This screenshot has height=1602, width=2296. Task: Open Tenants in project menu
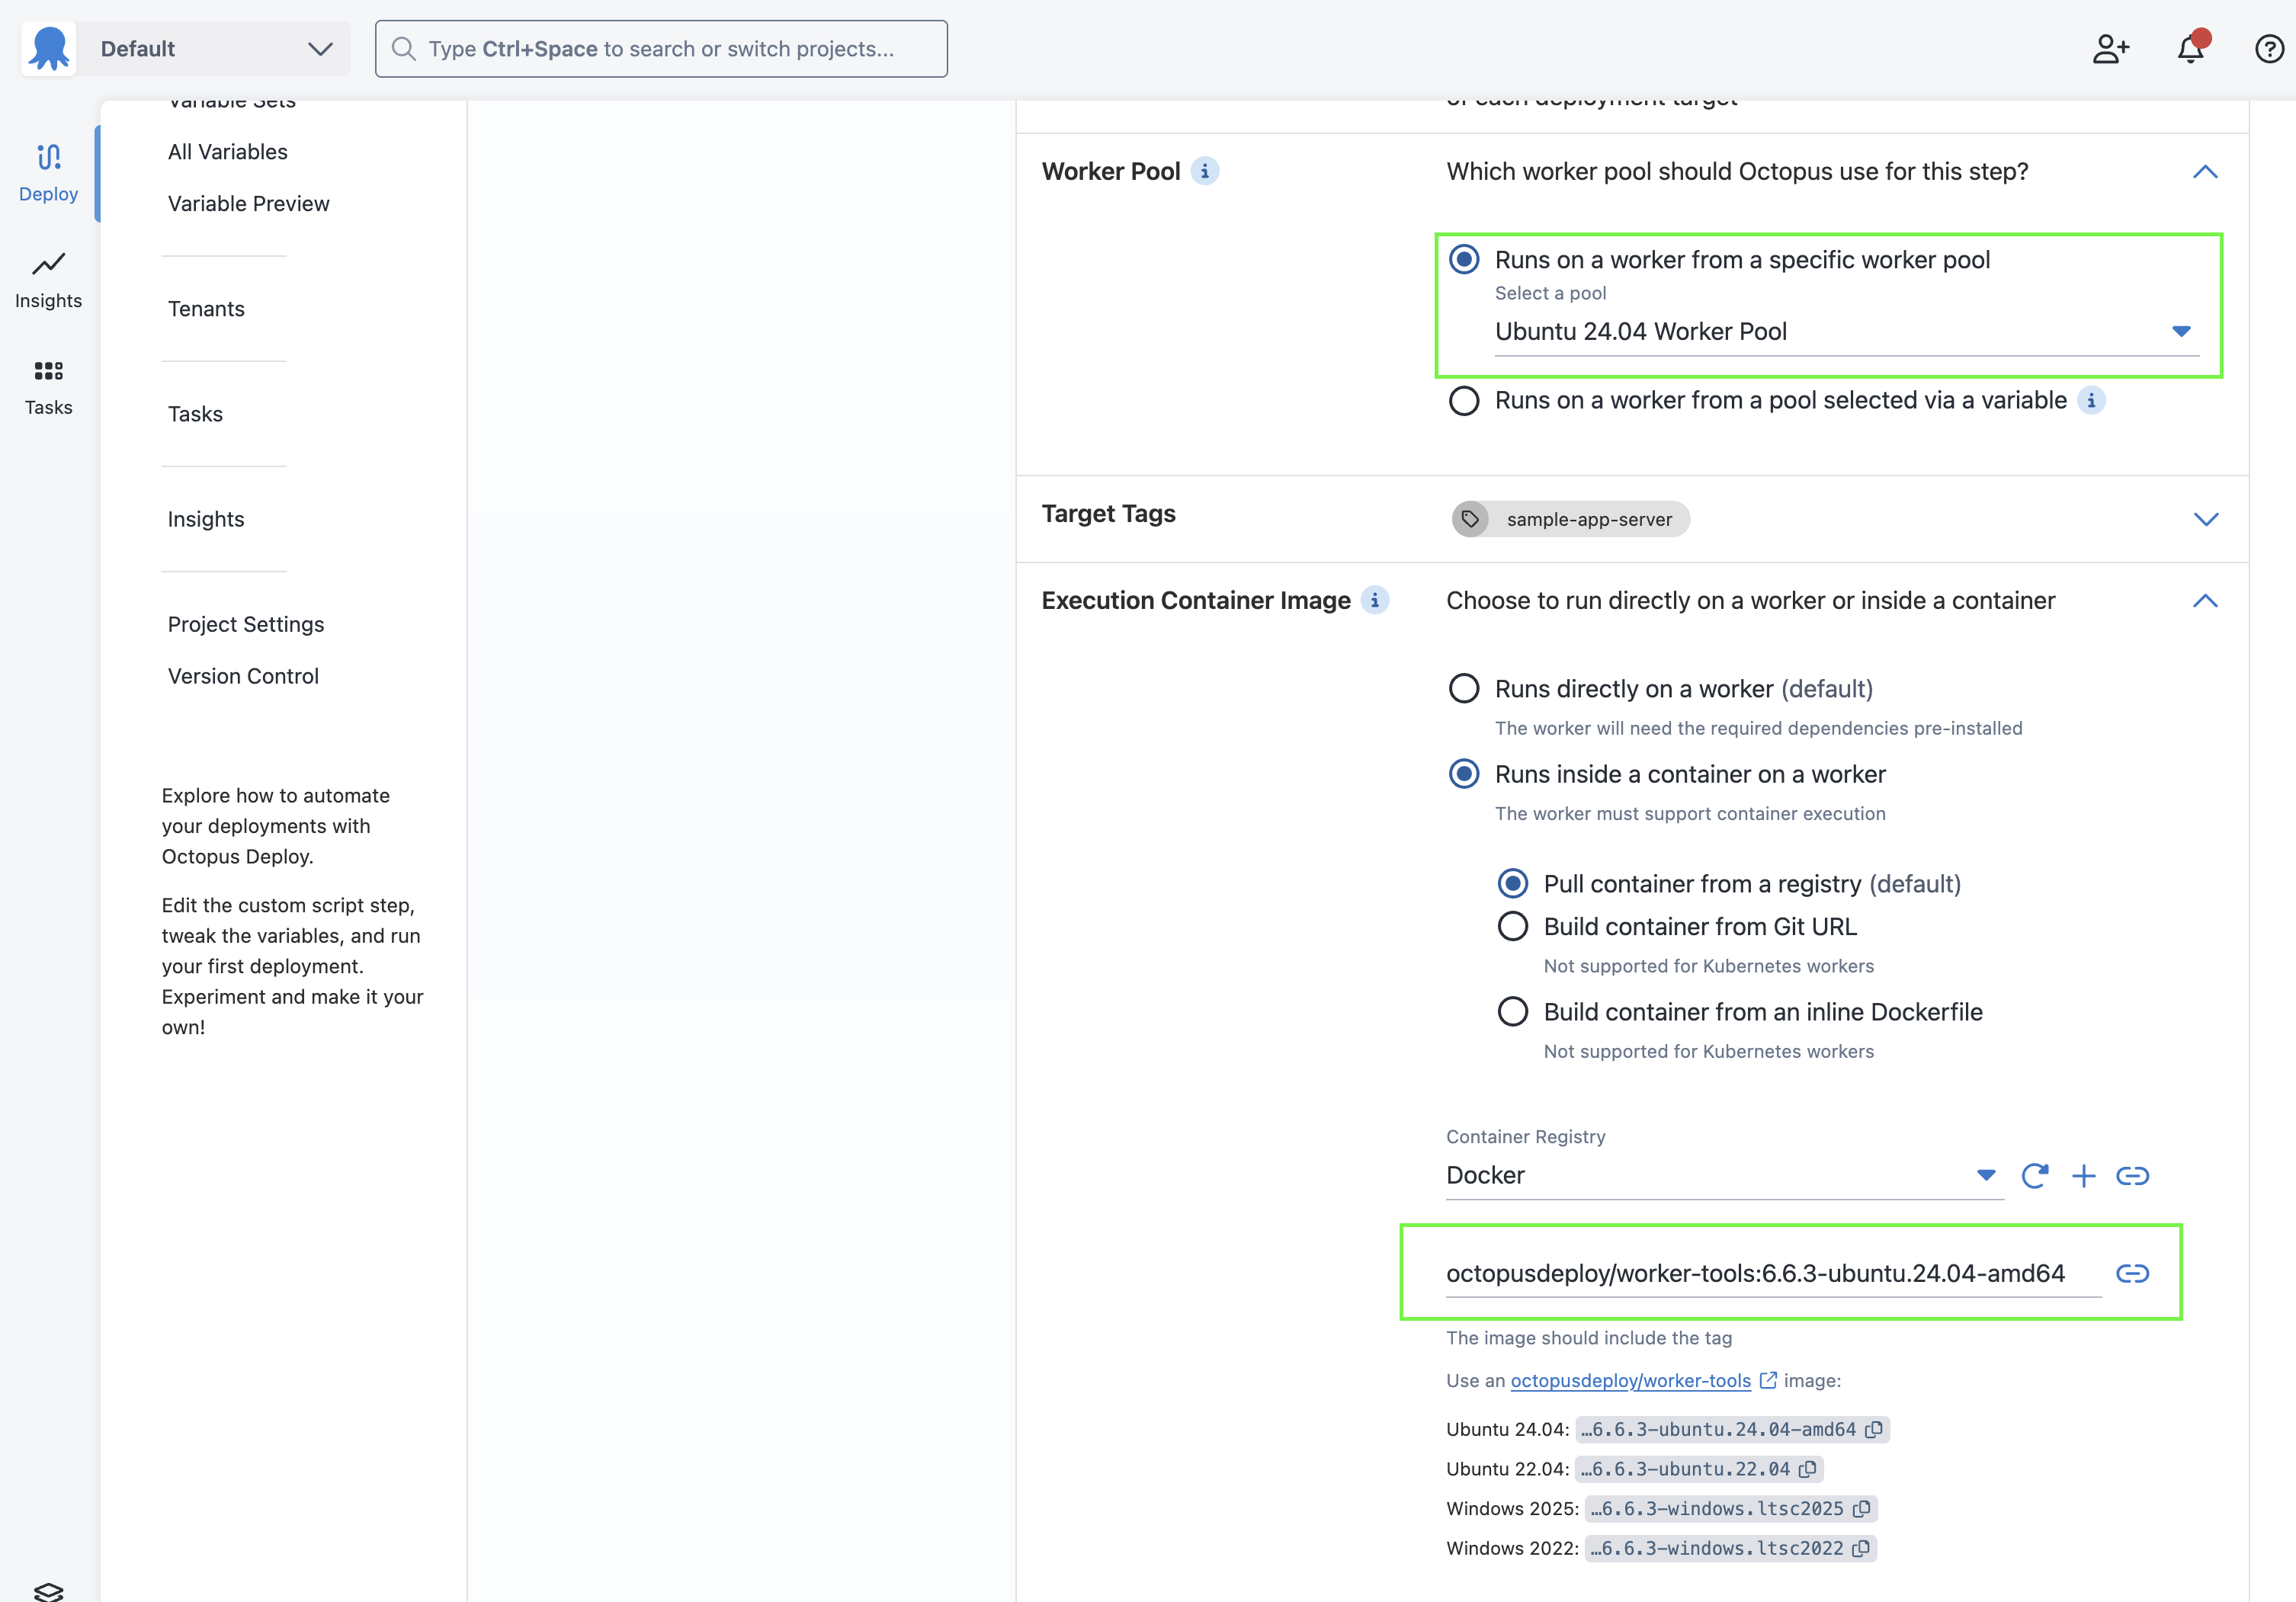206,309
